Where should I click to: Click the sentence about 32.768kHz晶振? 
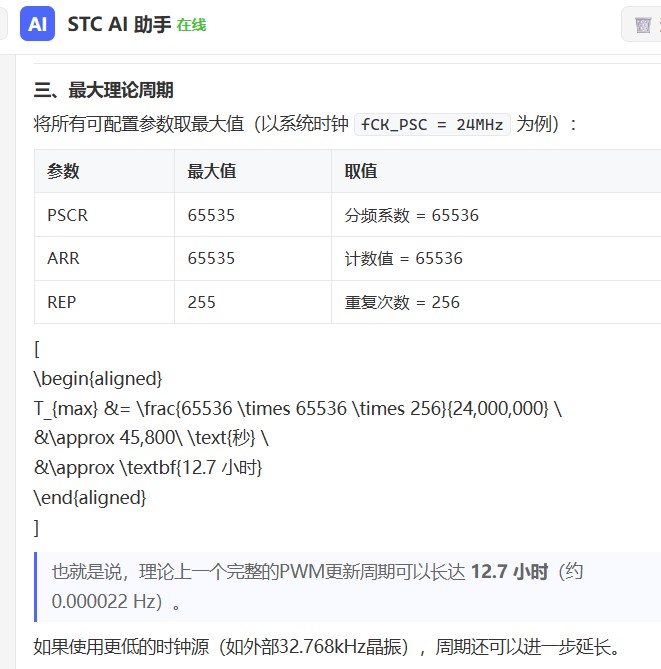tap(327, 647)
